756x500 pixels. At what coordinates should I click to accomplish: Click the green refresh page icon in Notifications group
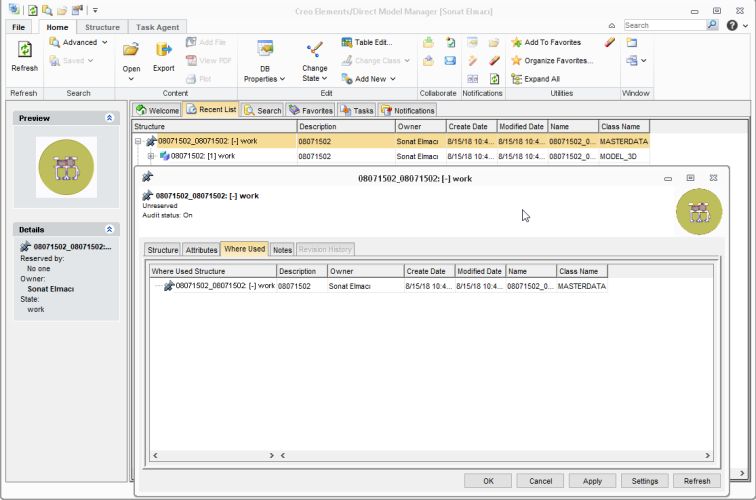(494, 79)
